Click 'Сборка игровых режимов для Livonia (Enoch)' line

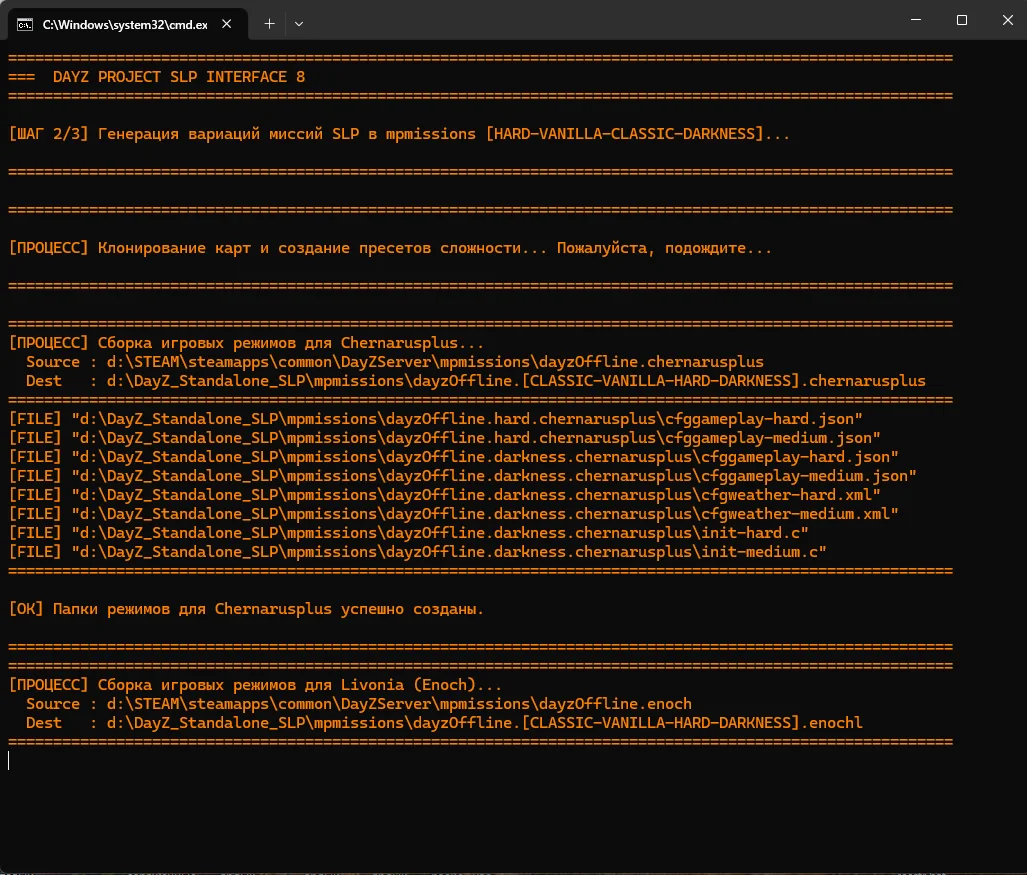[255, 685]
